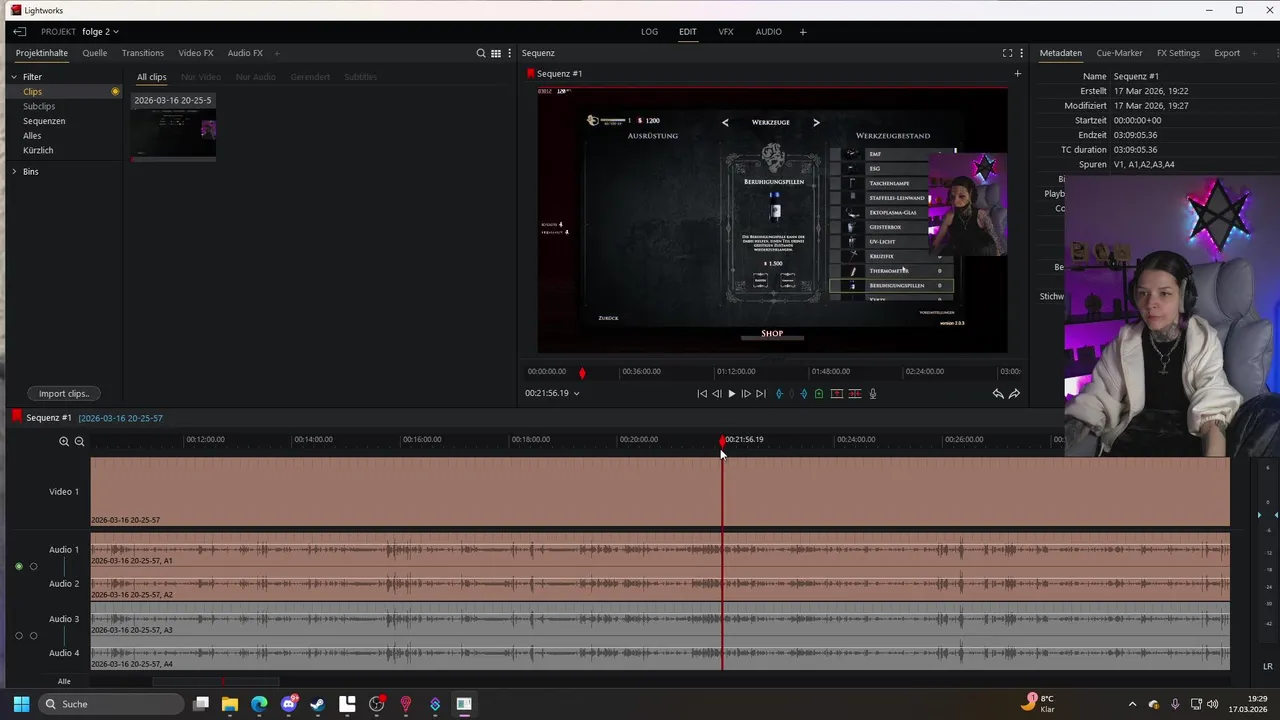The height and width of the screenshot is (720, 1280).
Task: Open the Export tab
Action: (1227, 53)
